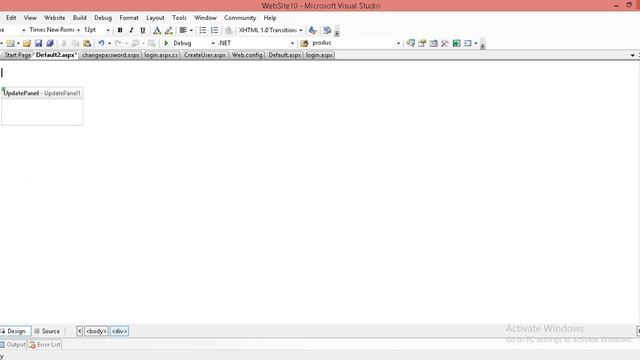Switch to Source view

(x=47, y=331)
